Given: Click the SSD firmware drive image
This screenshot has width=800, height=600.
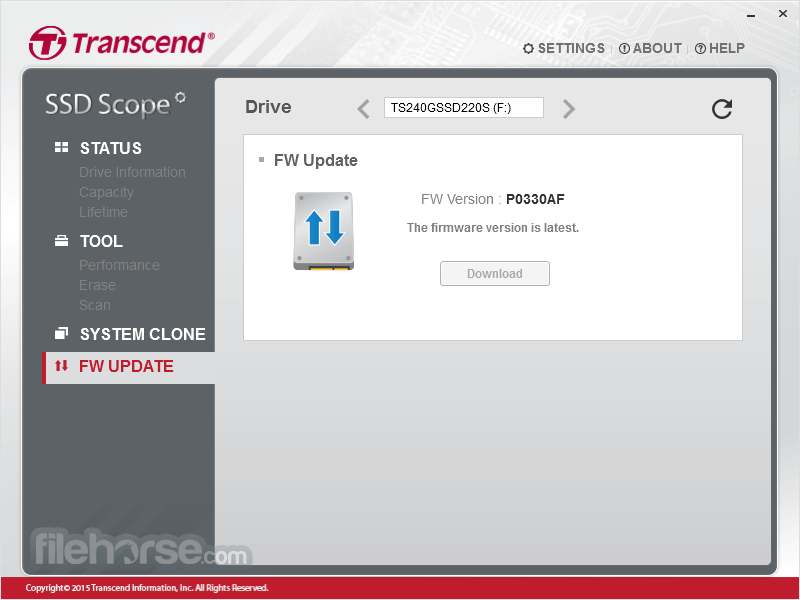Looking at the screenshot, I should tap(323, 231).
